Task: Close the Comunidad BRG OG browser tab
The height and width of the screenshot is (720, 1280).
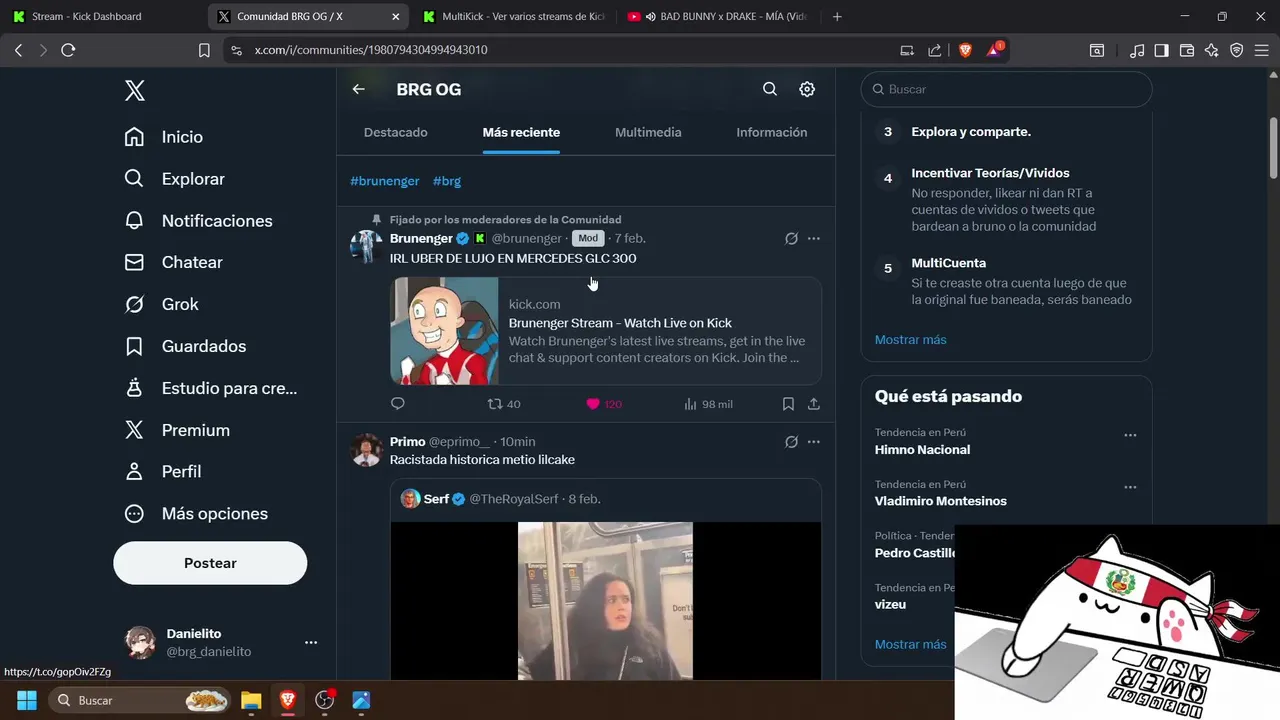Action: 395,16
